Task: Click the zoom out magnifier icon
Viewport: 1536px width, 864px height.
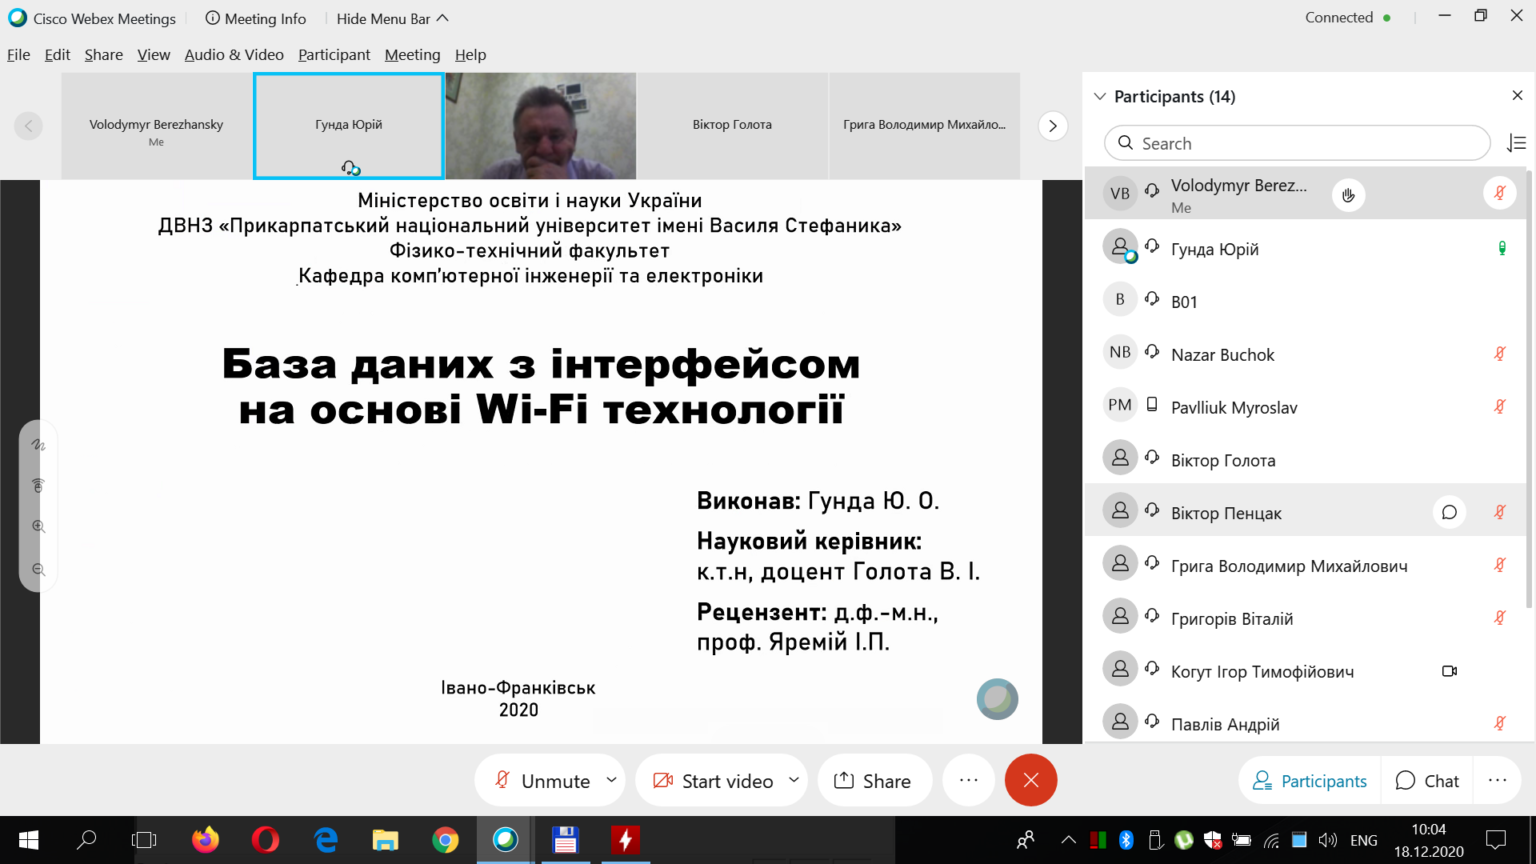Action: tap(39, 570)
